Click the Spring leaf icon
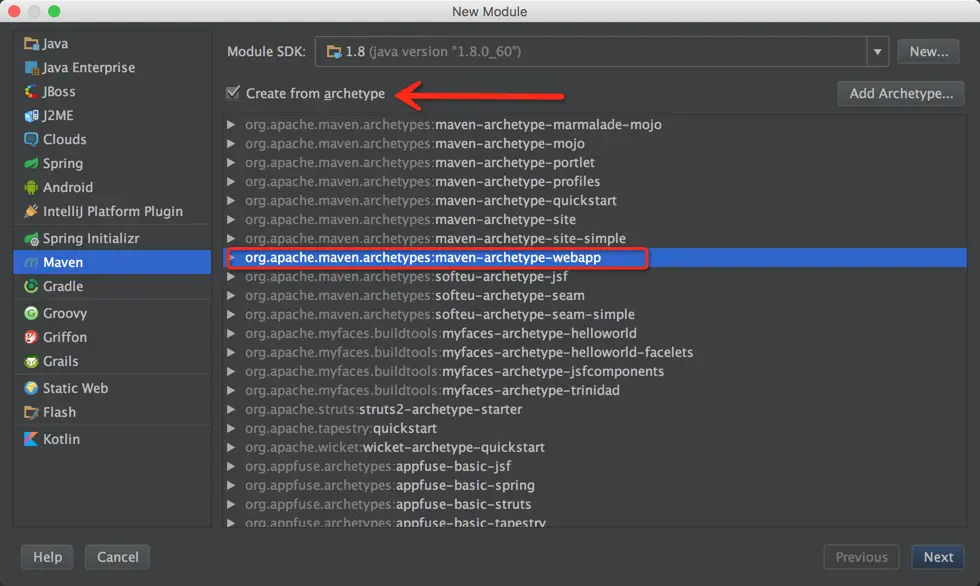Screen dimensions: 980x586 (x=31, y=164)
